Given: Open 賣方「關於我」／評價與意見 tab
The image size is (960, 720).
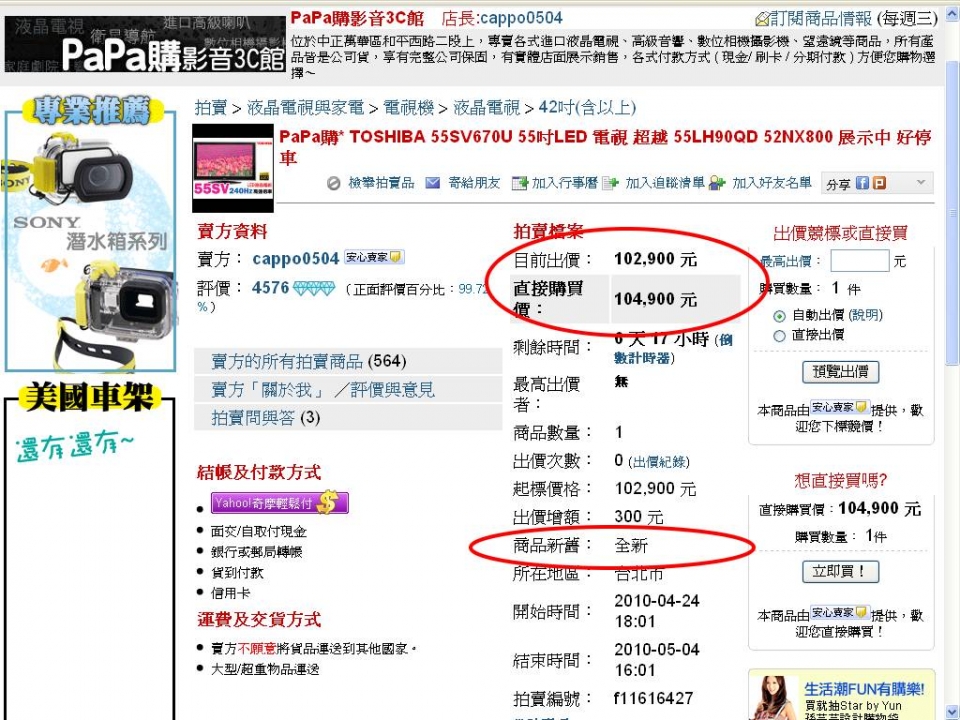Looking at the screenshot, I should (348, 389).
